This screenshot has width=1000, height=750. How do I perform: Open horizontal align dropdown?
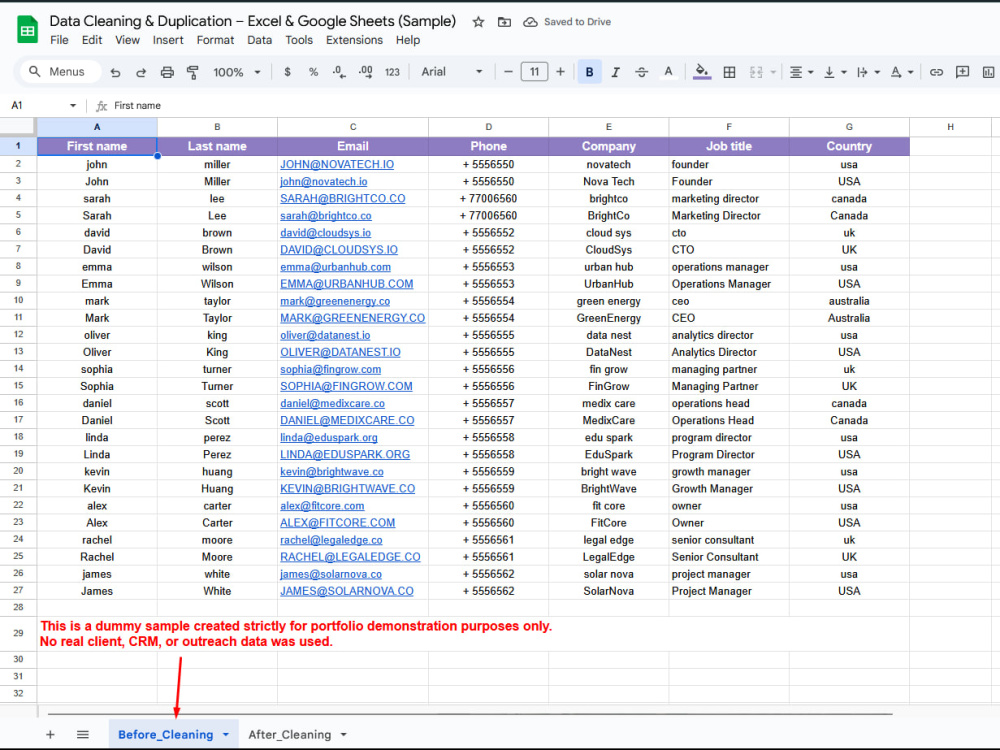pyautogui.click(x=801, y=72)
